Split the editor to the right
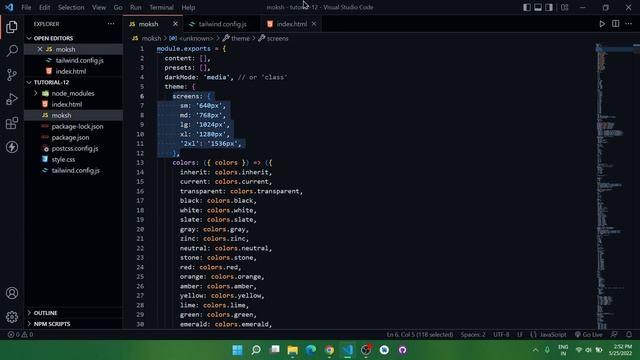640x360 pixels. (616, 24)
